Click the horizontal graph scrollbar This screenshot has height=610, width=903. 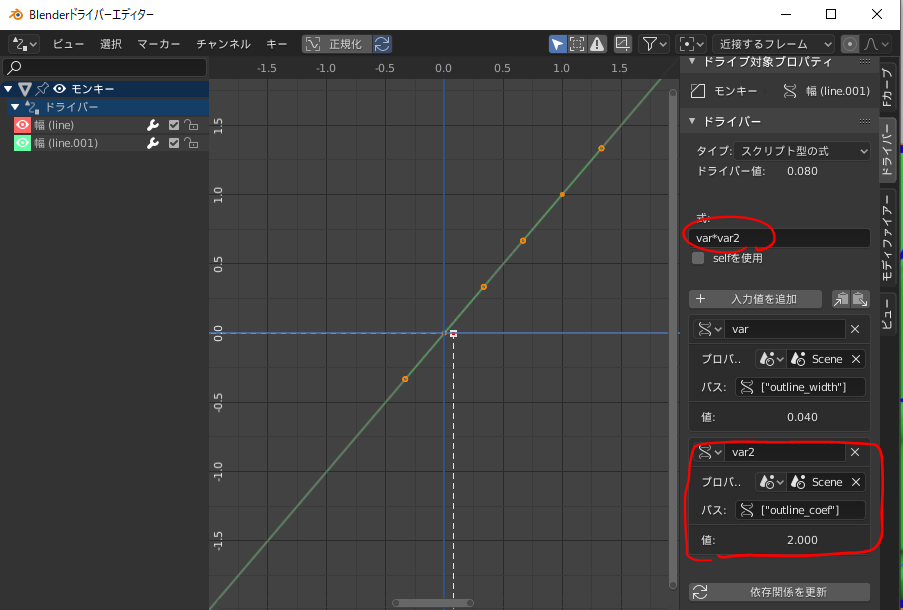click(x=433, y=603)
